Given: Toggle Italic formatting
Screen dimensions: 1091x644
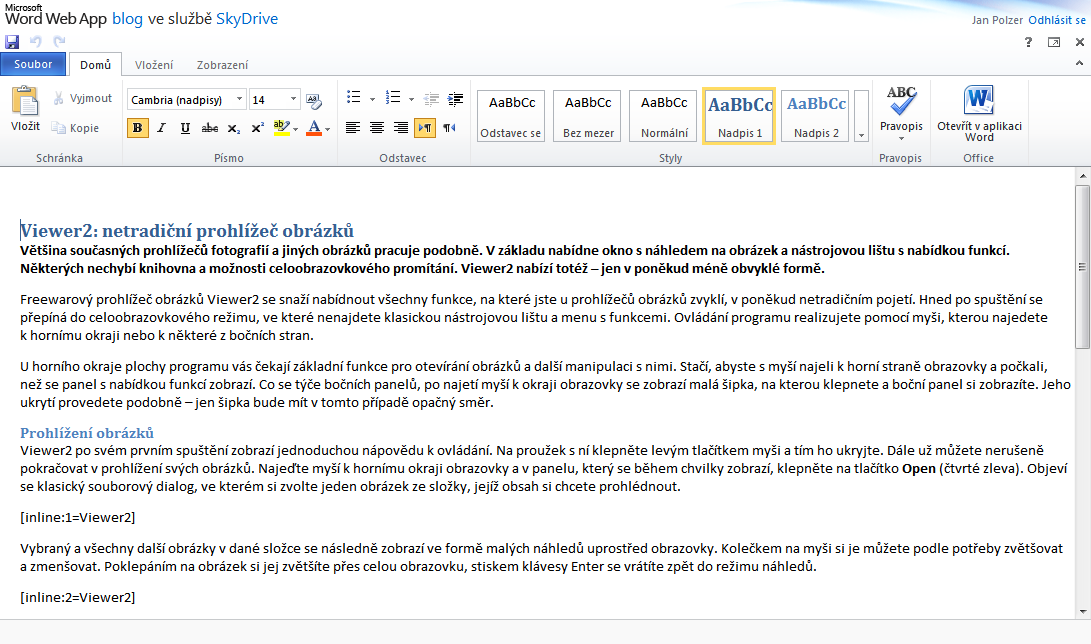Looking at the screenshot, I should click(161, 128).
